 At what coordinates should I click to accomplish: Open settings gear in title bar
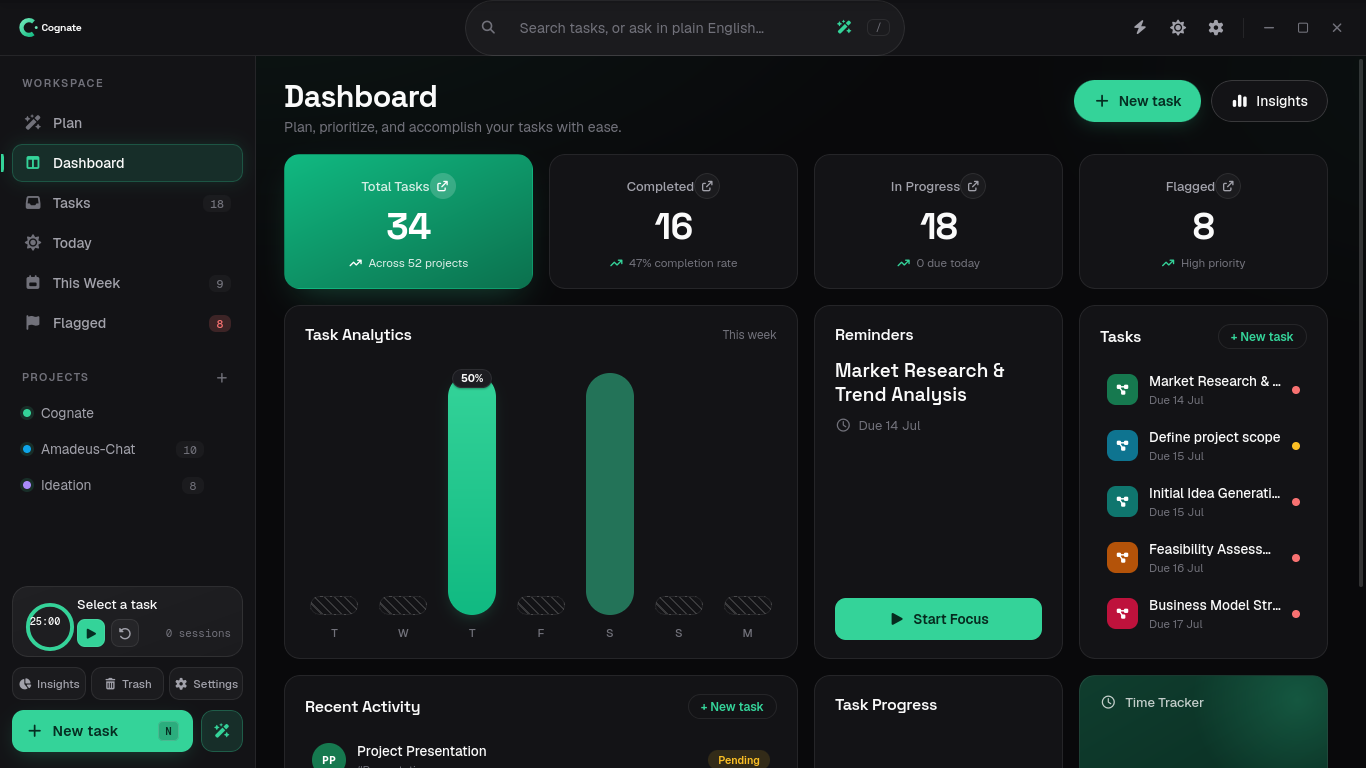(1216, 28)
